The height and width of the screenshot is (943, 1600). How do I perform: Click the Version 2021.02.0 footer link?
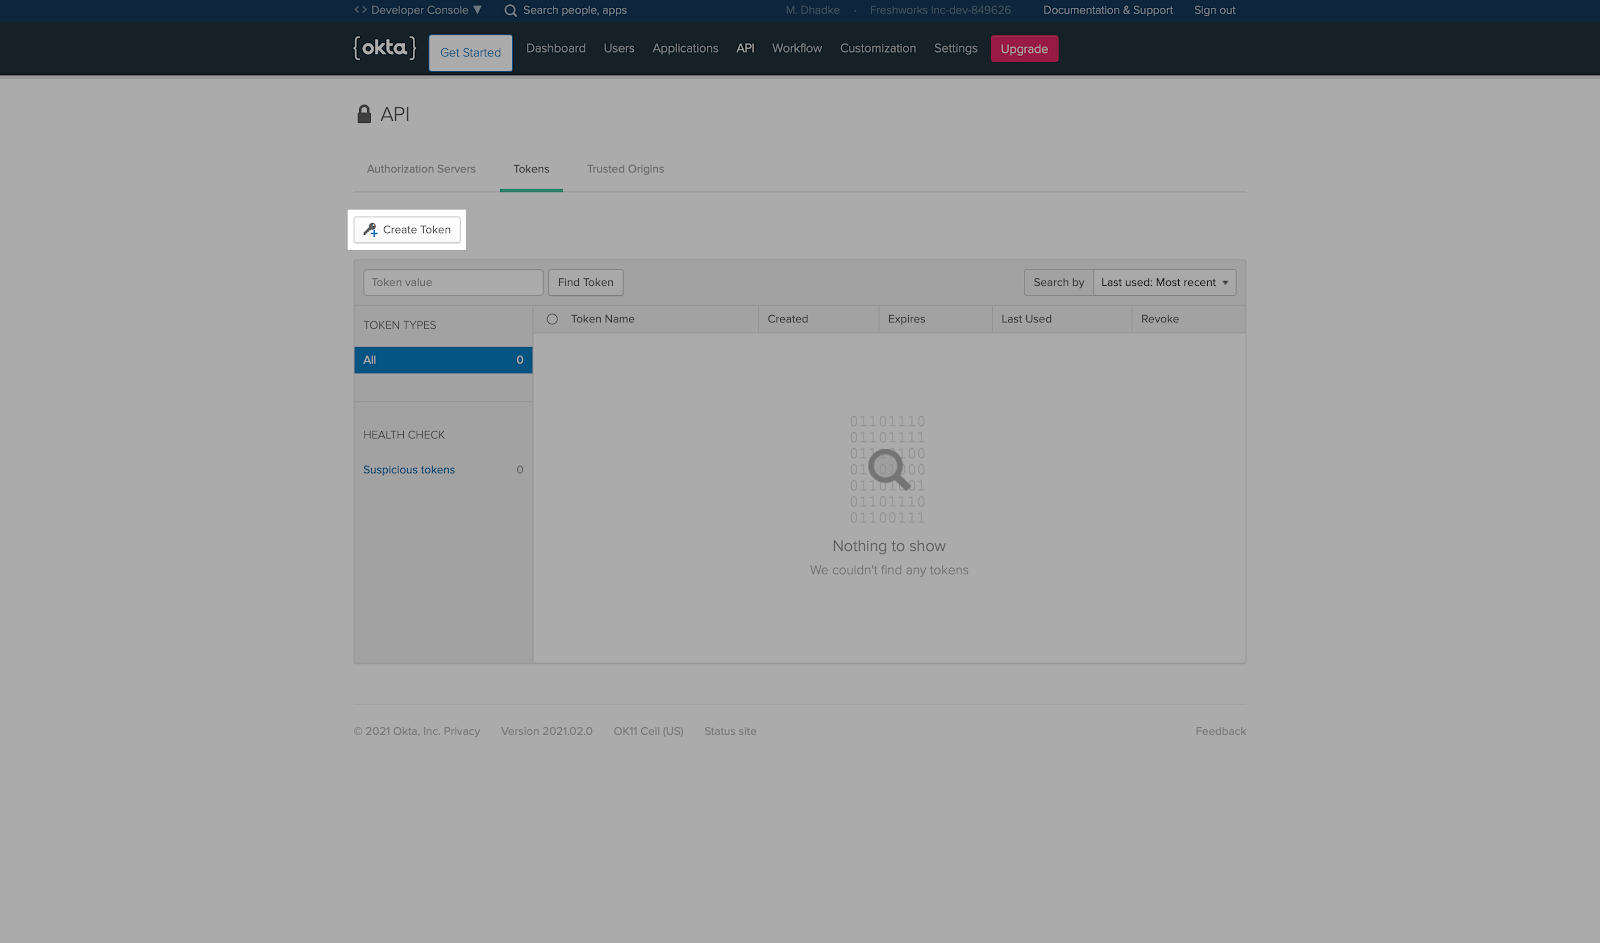[547, 732]
